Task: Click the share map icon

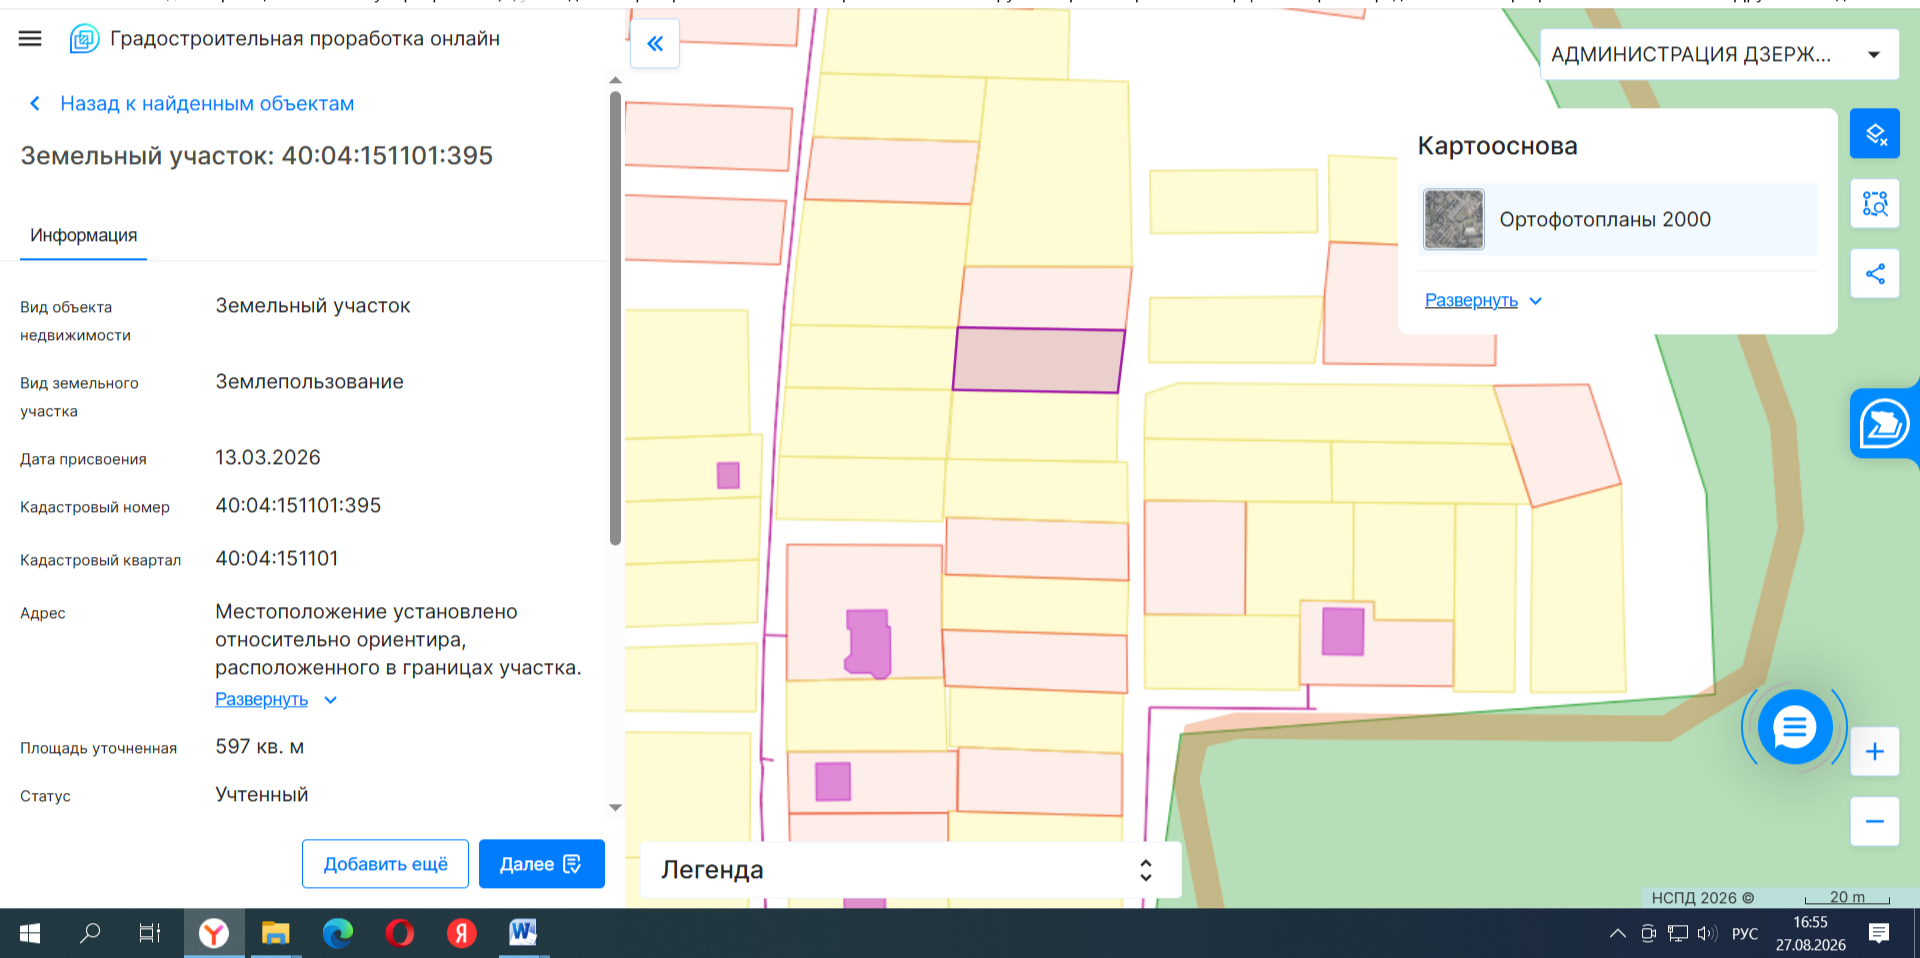Action: [x=1874, y=274]
